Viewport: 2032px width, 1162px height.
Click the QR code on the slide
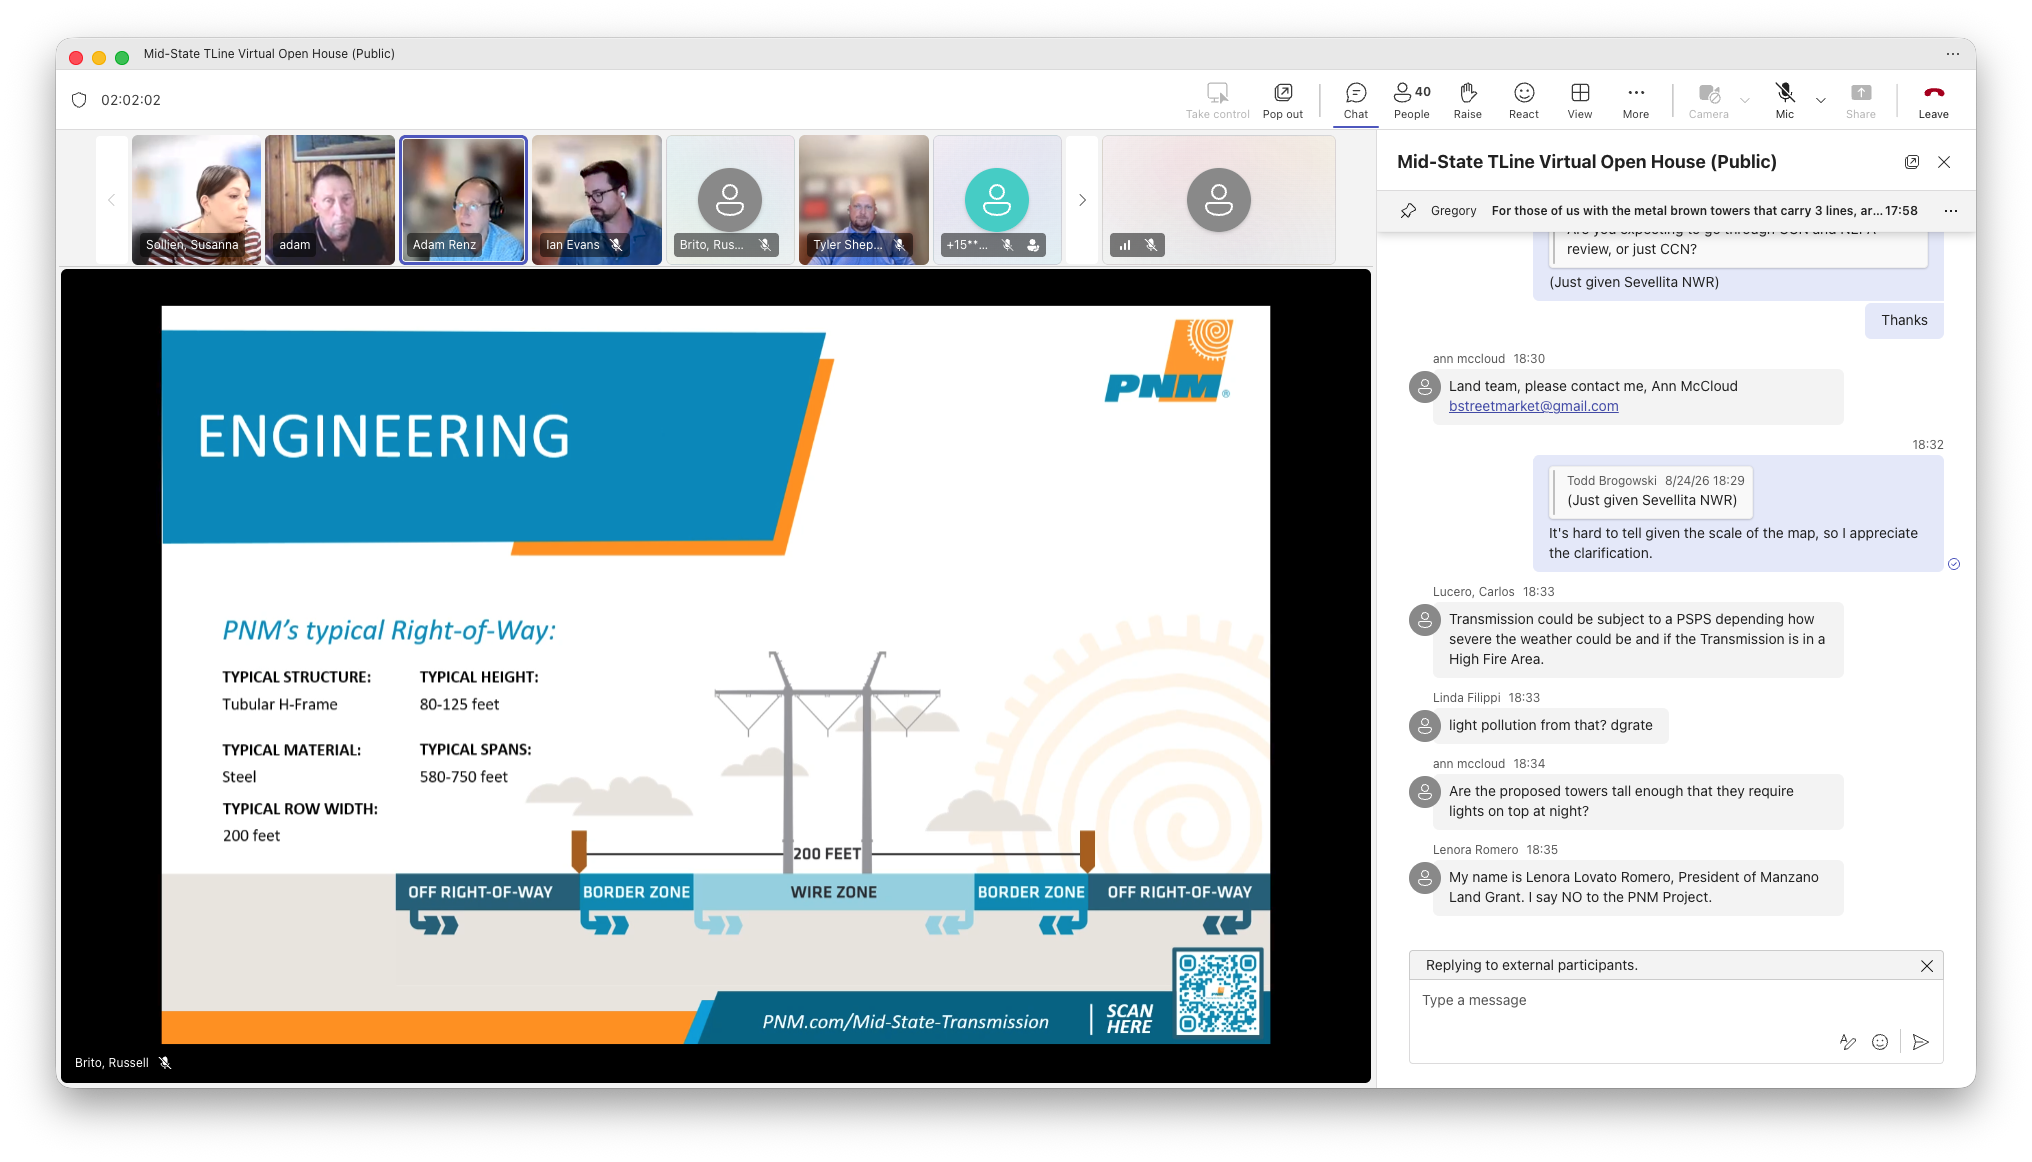pyautogui.click(x=1218, y=993)
